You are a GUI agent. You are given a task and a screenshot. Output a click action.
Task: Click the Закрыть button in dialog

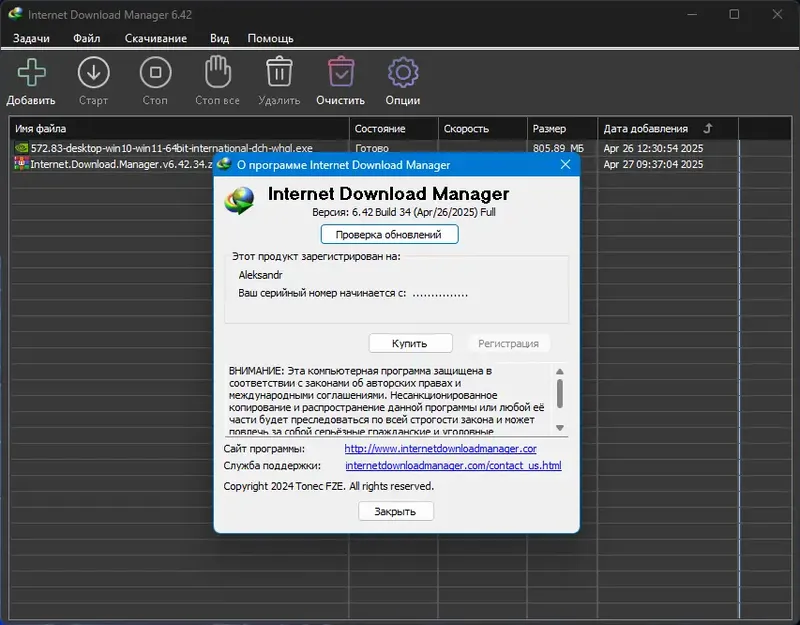click(396, 511)
